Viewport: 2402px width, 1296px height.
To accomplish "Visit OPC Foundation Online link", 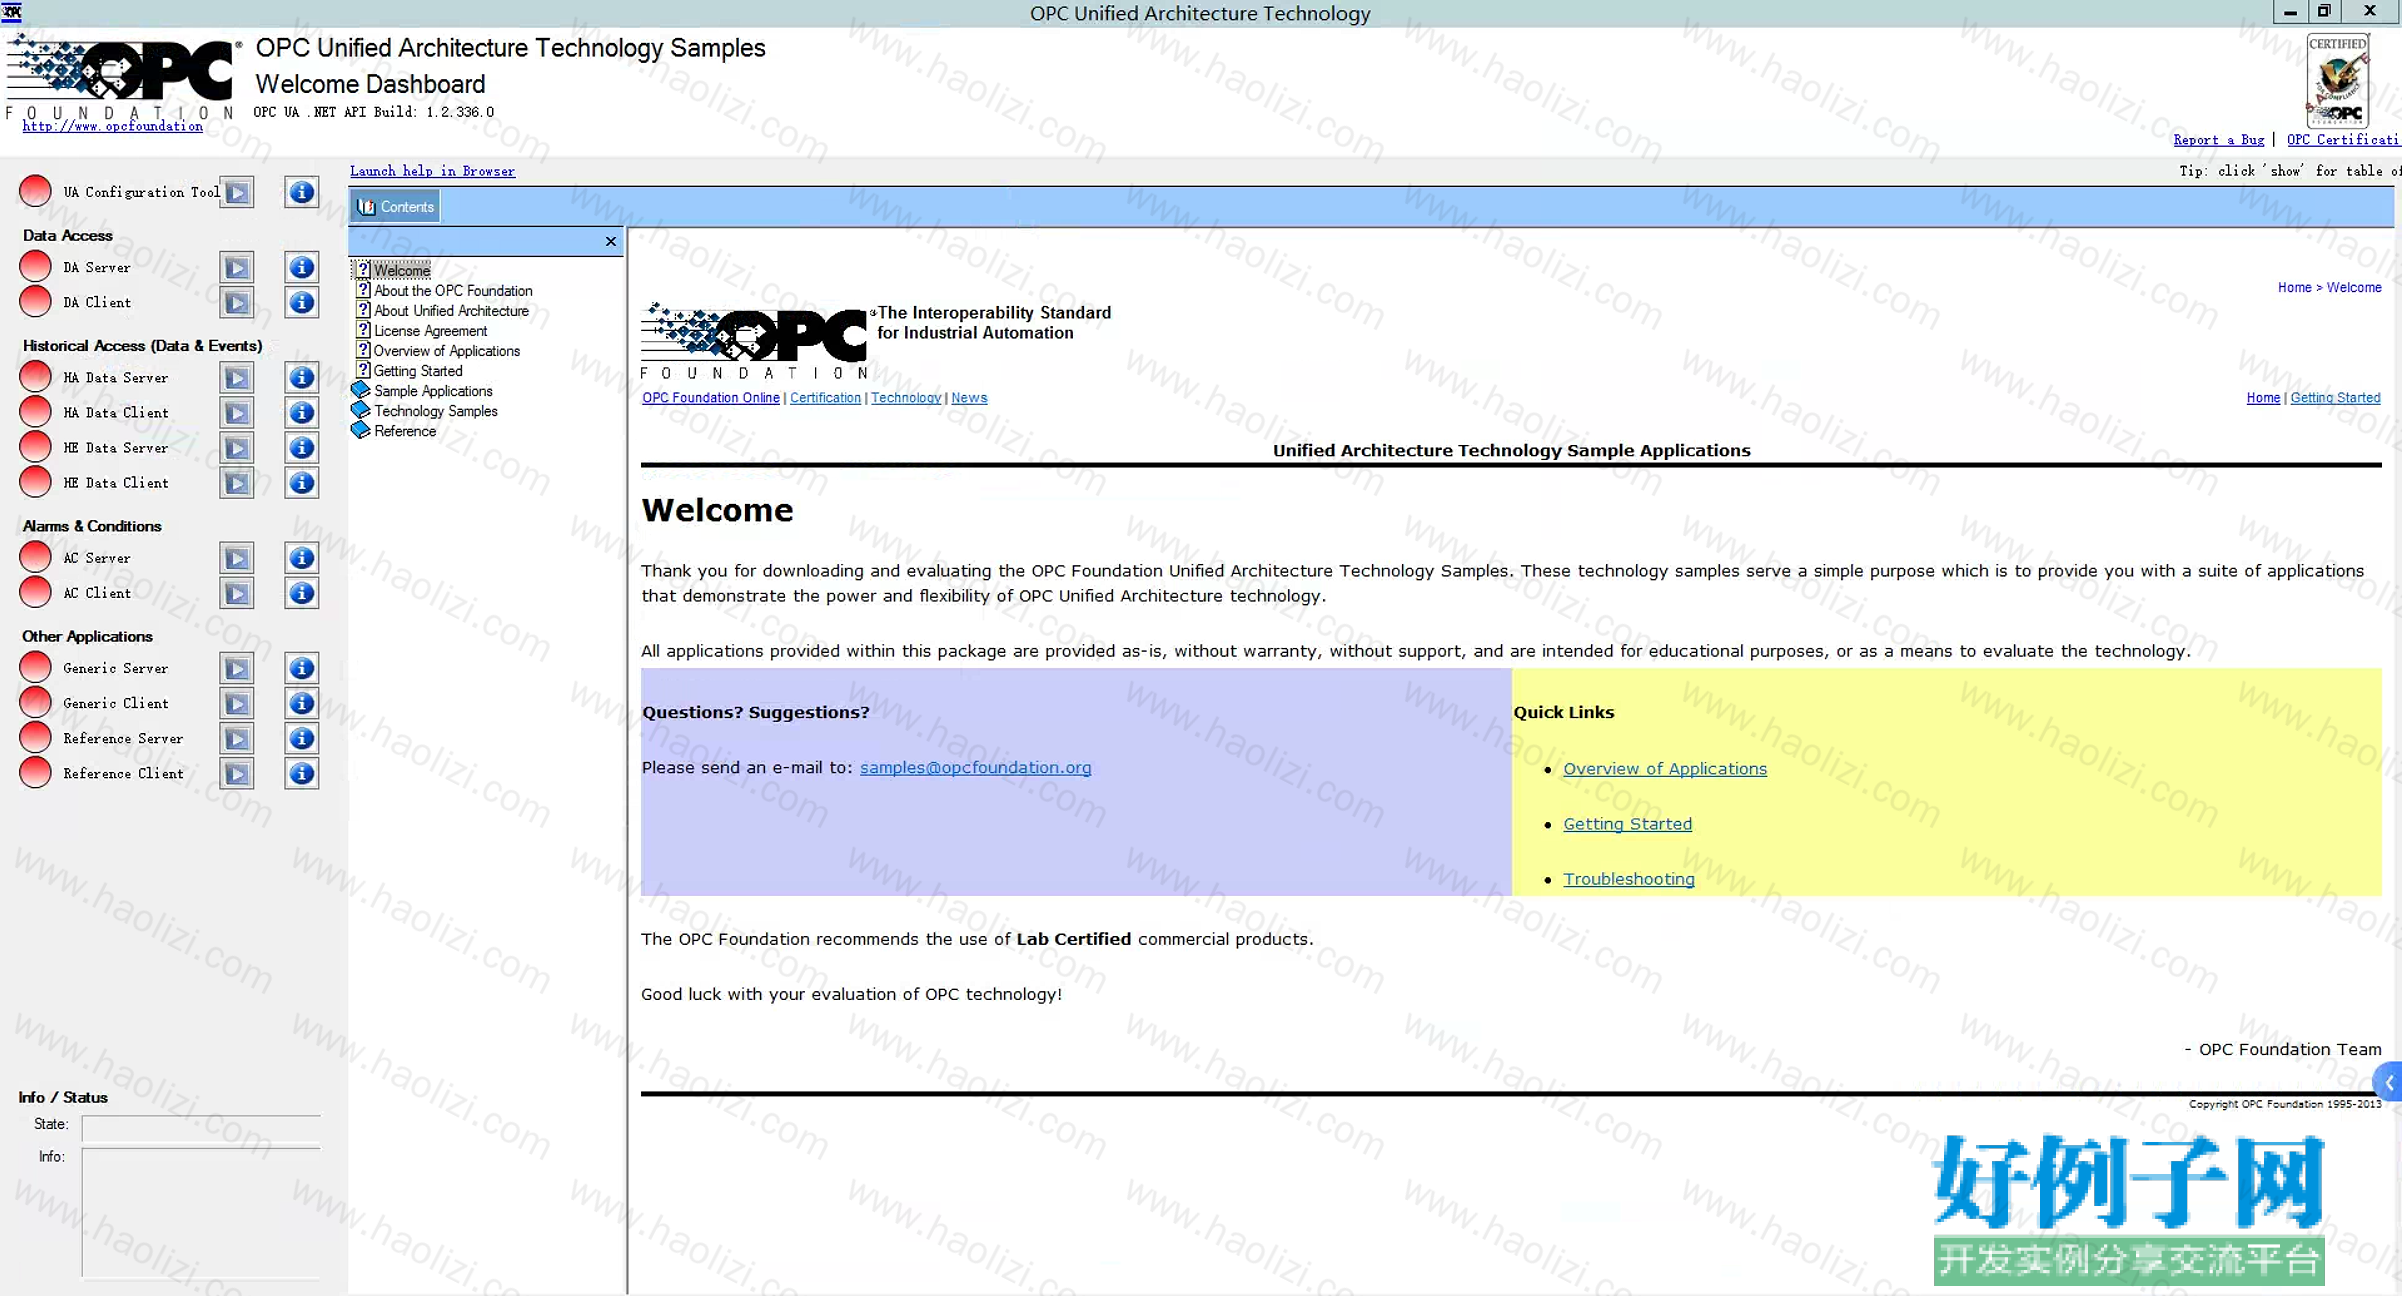I will coord(710,397).
